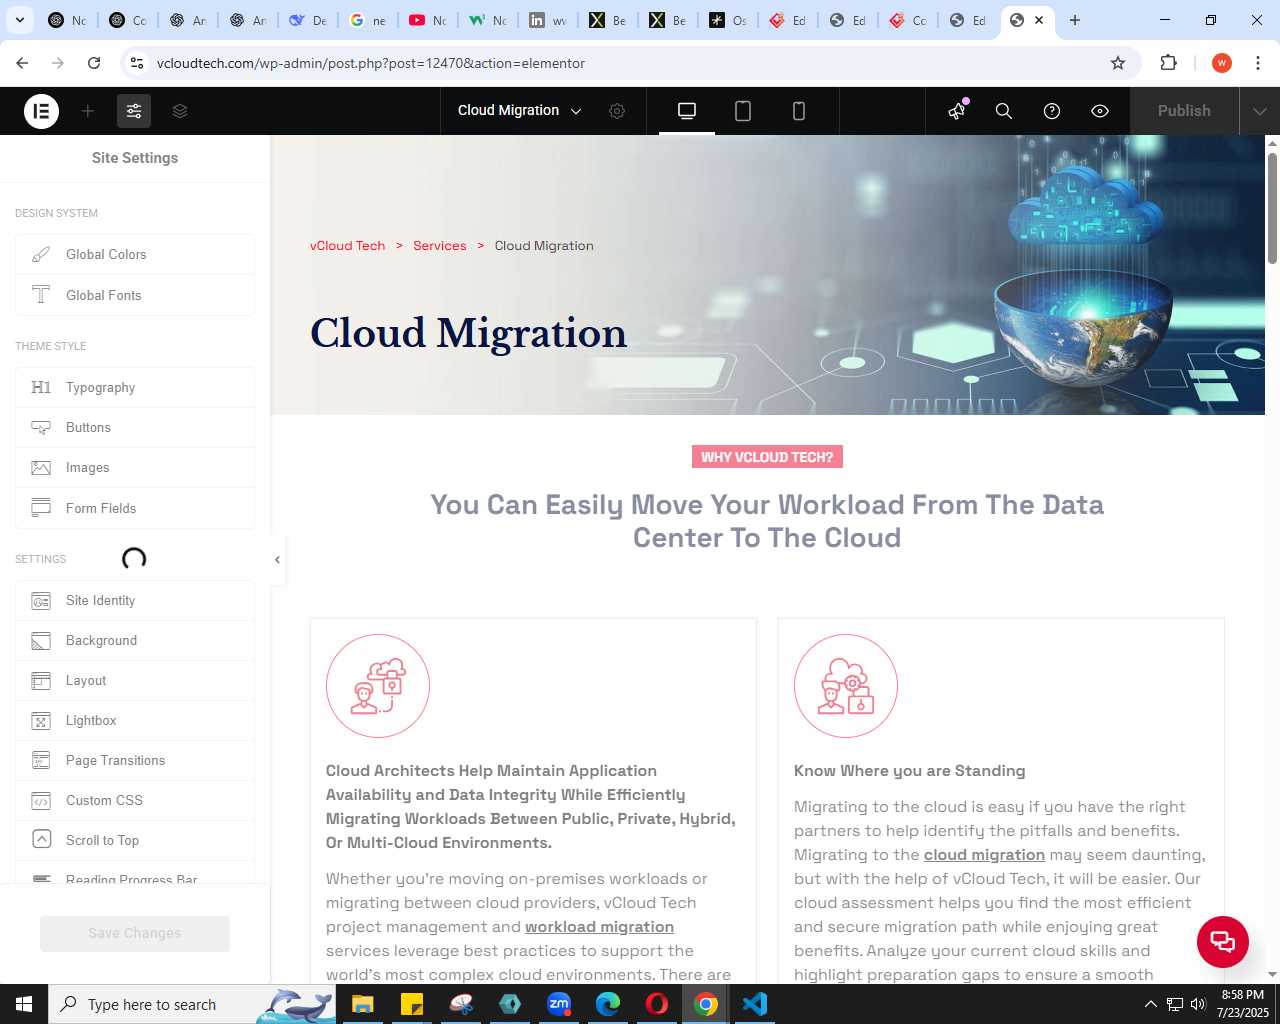This screenshot has width=1280, height=1024.
Task: Switch to desktop view mode
Action: pos(687,111)
